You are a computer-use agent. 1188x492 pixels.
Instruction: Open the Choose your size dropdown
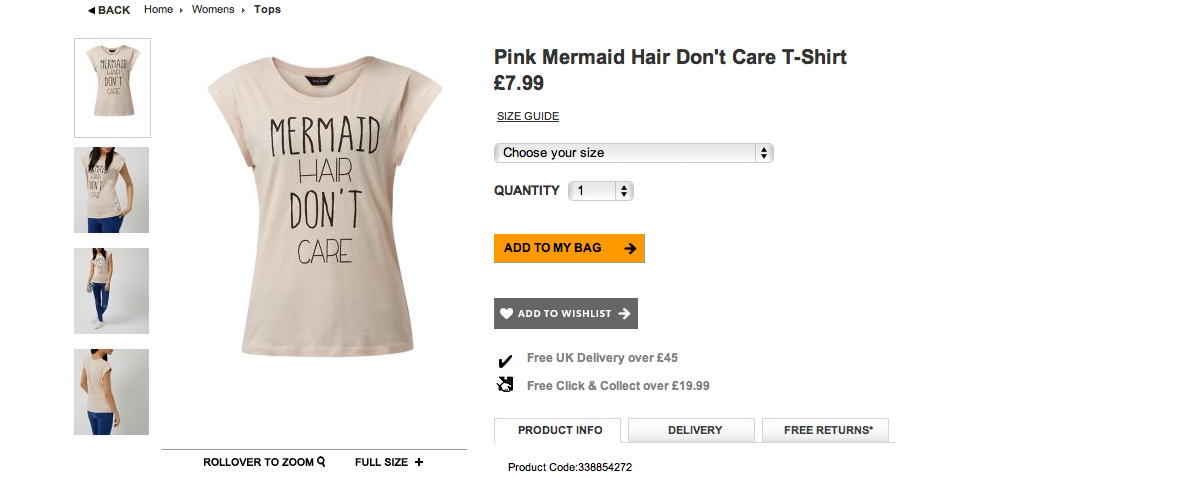coord(634,153)
